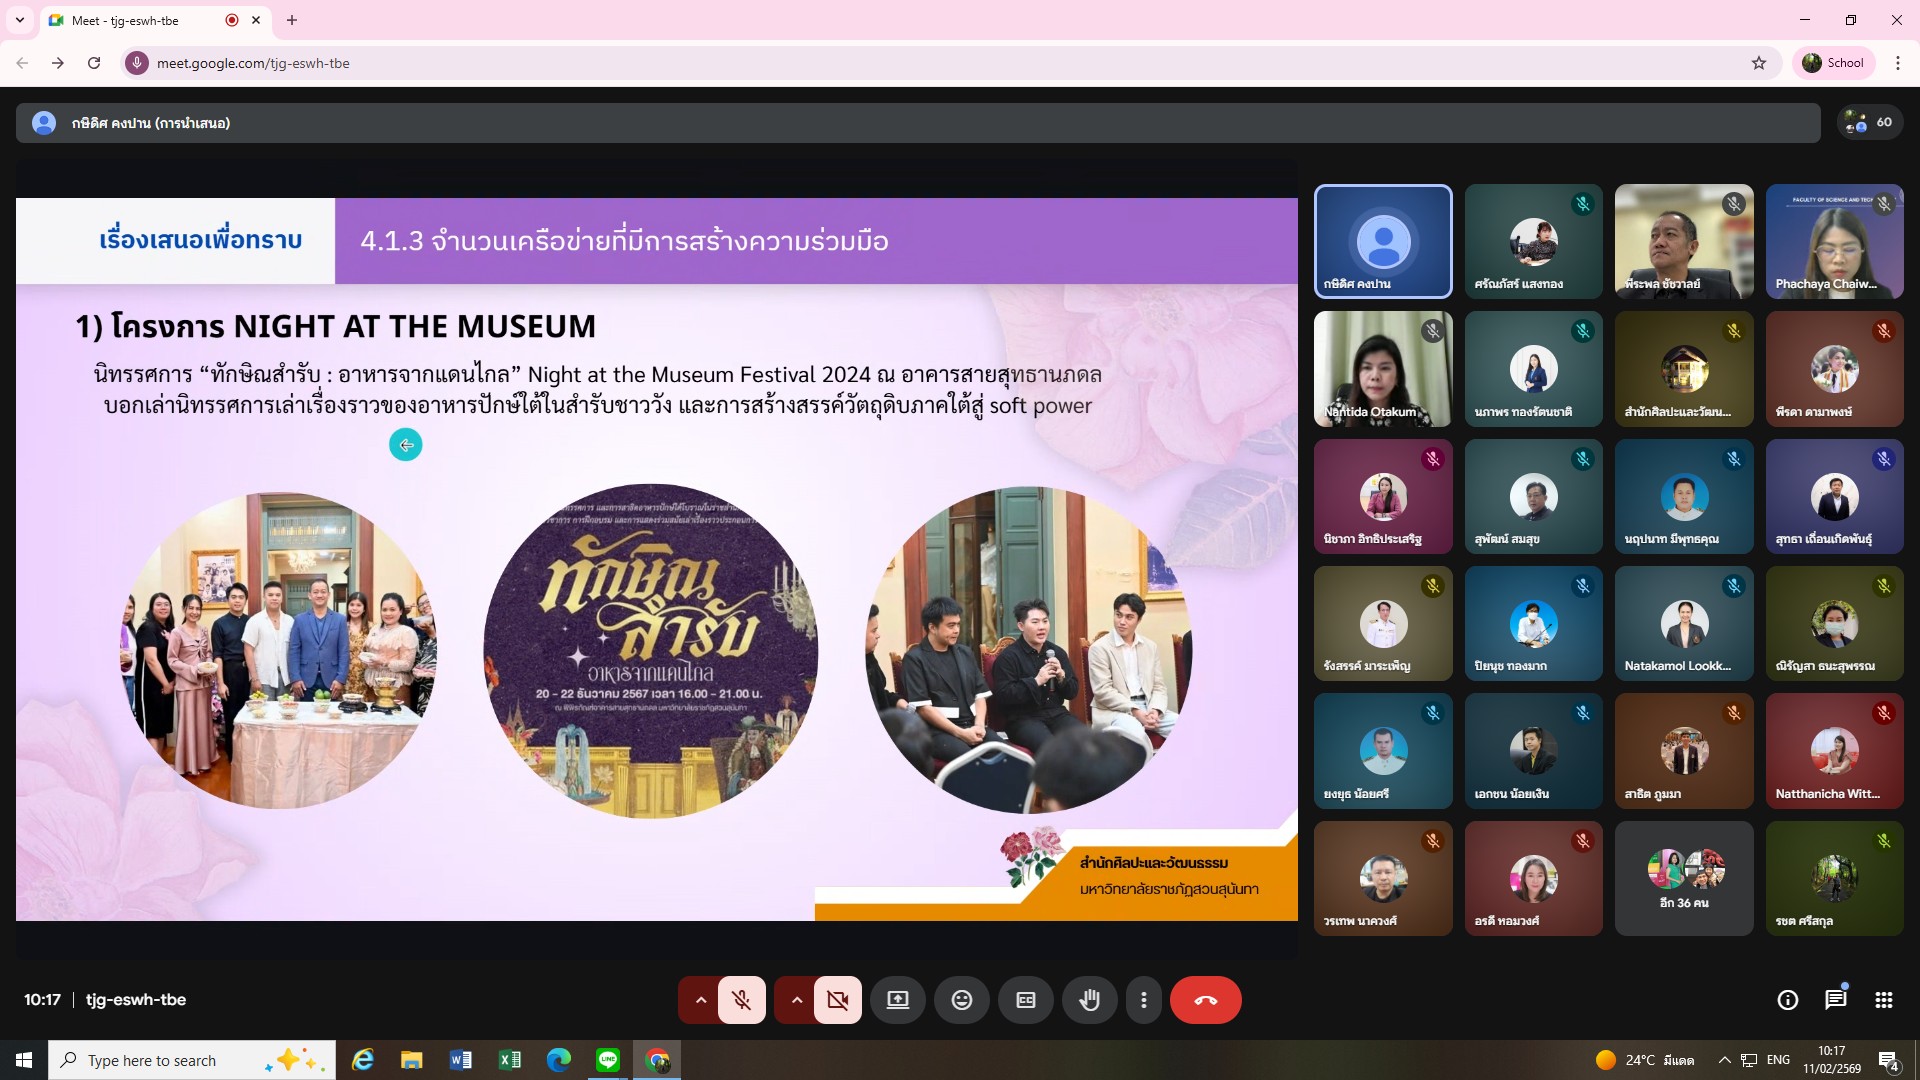Click the closed captions icon
Viewport: 1920px width, 1080px height.
[1025, 1000]
